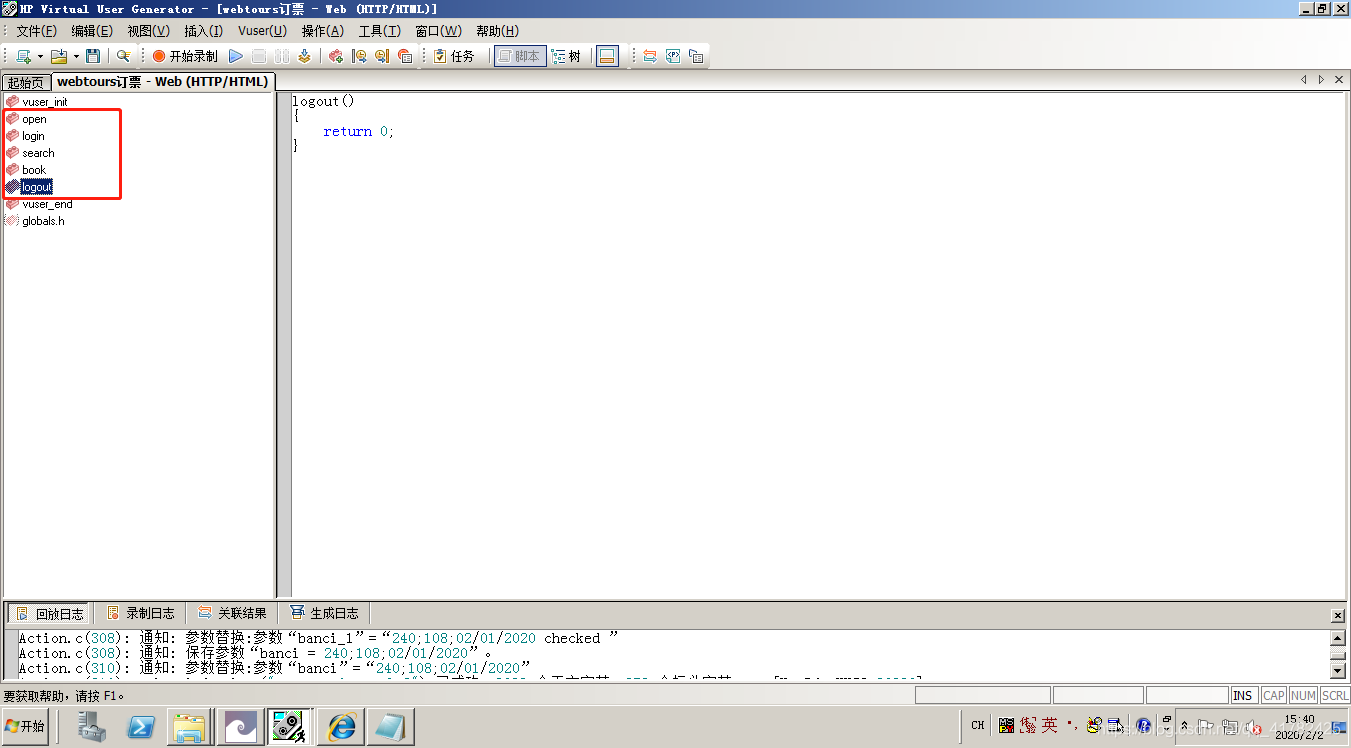Click the red insert-transaction toolbar icon
This screenshot has width=1351, height=748.
pyautogui.click(x=336, y=56)
